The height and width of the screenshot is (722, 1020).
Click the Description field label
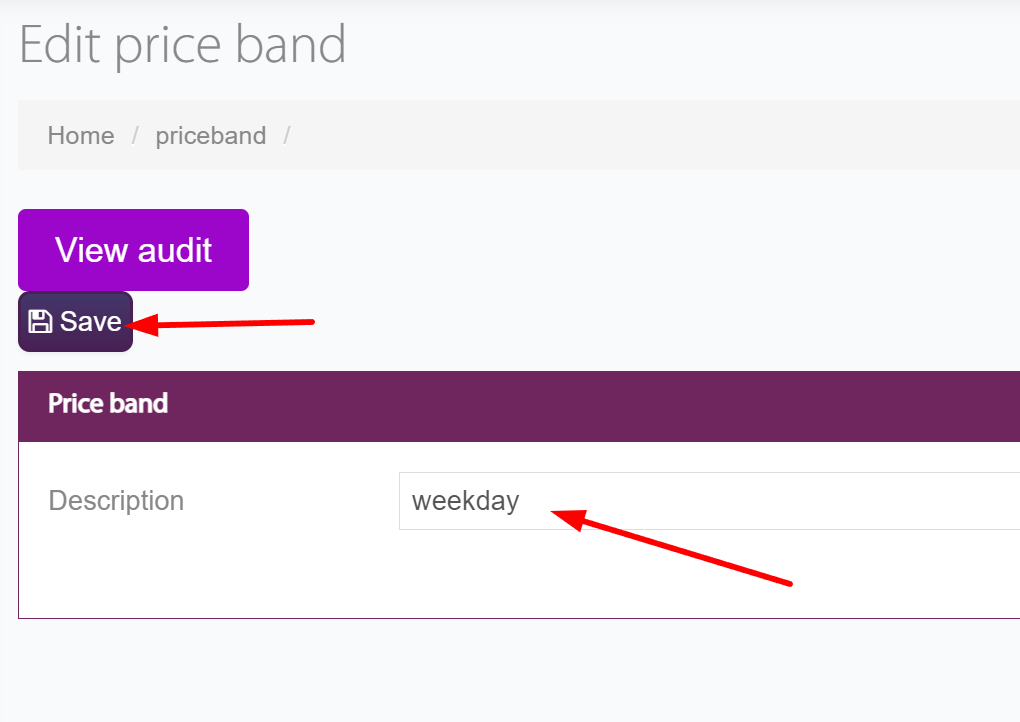click(116, 501)
